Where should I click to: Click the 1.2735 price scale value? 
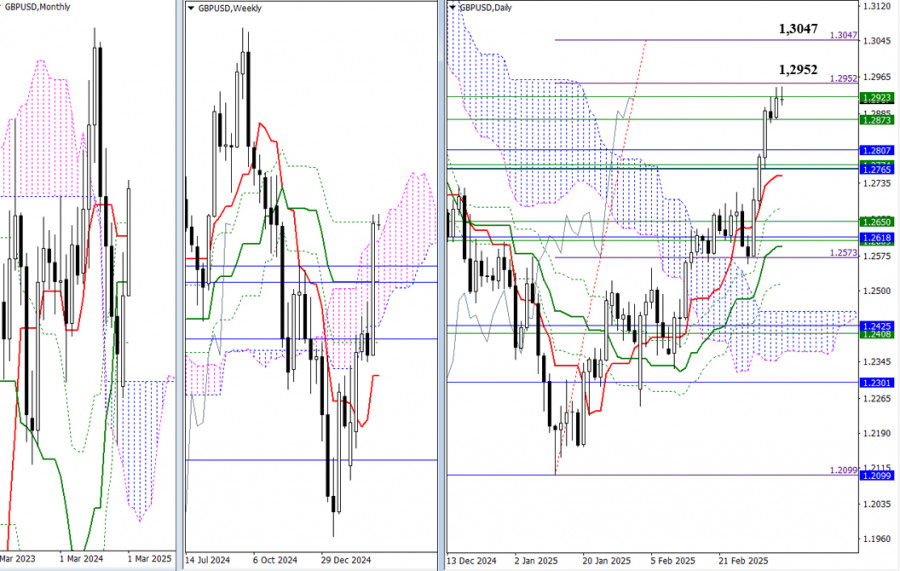pos(878,184)
